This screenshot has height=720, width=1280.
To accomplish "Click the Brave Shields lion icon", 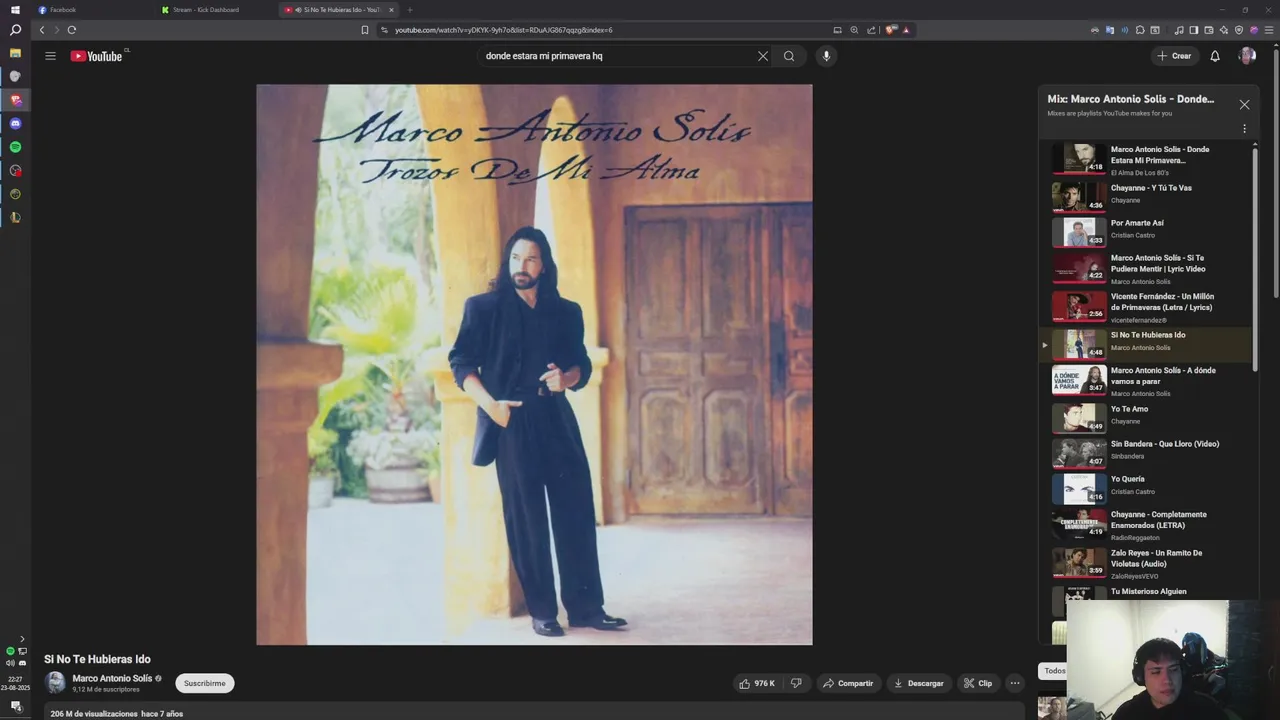I will point(889,30).
